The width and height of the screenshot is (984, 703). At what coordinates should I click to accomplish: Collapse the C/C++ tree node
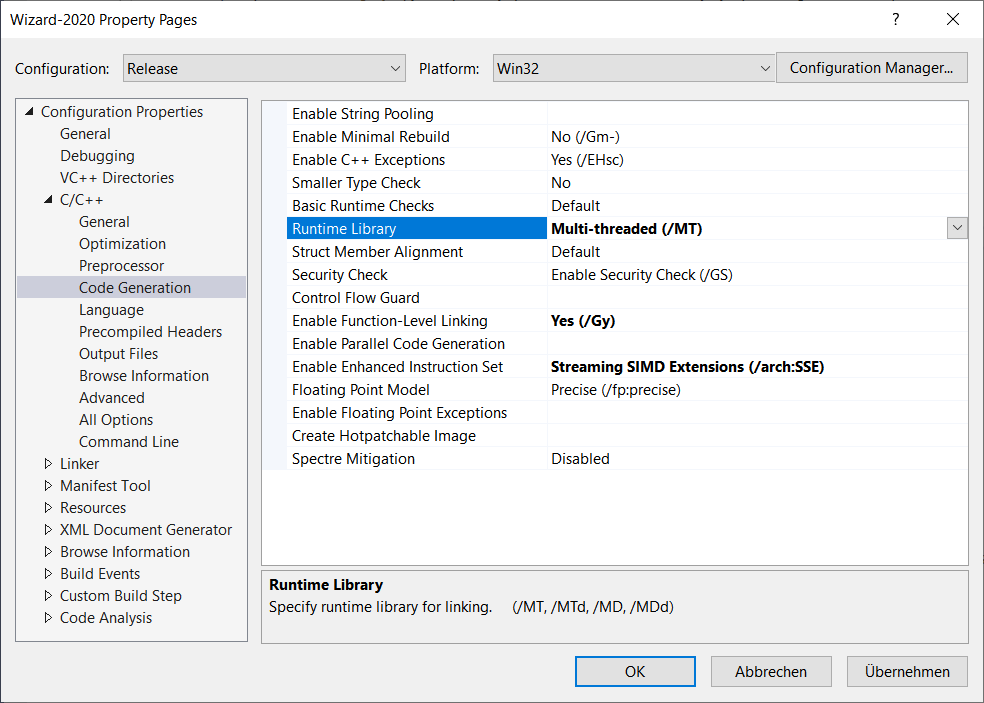click(48, 200)
